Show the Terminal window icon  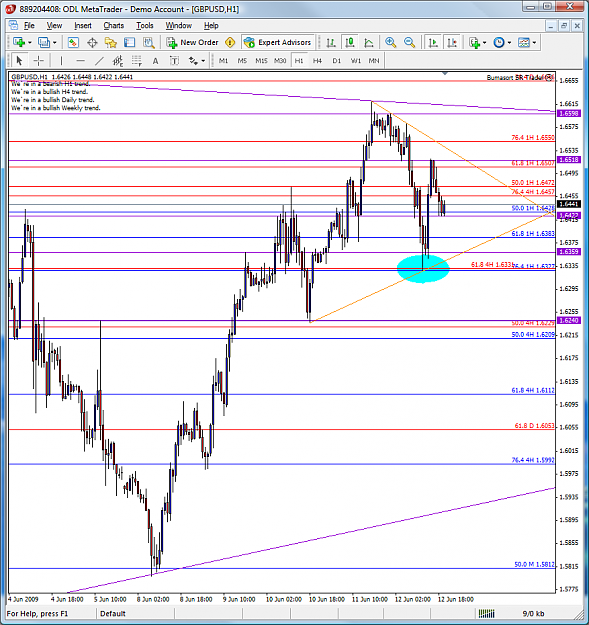(130, 42)
